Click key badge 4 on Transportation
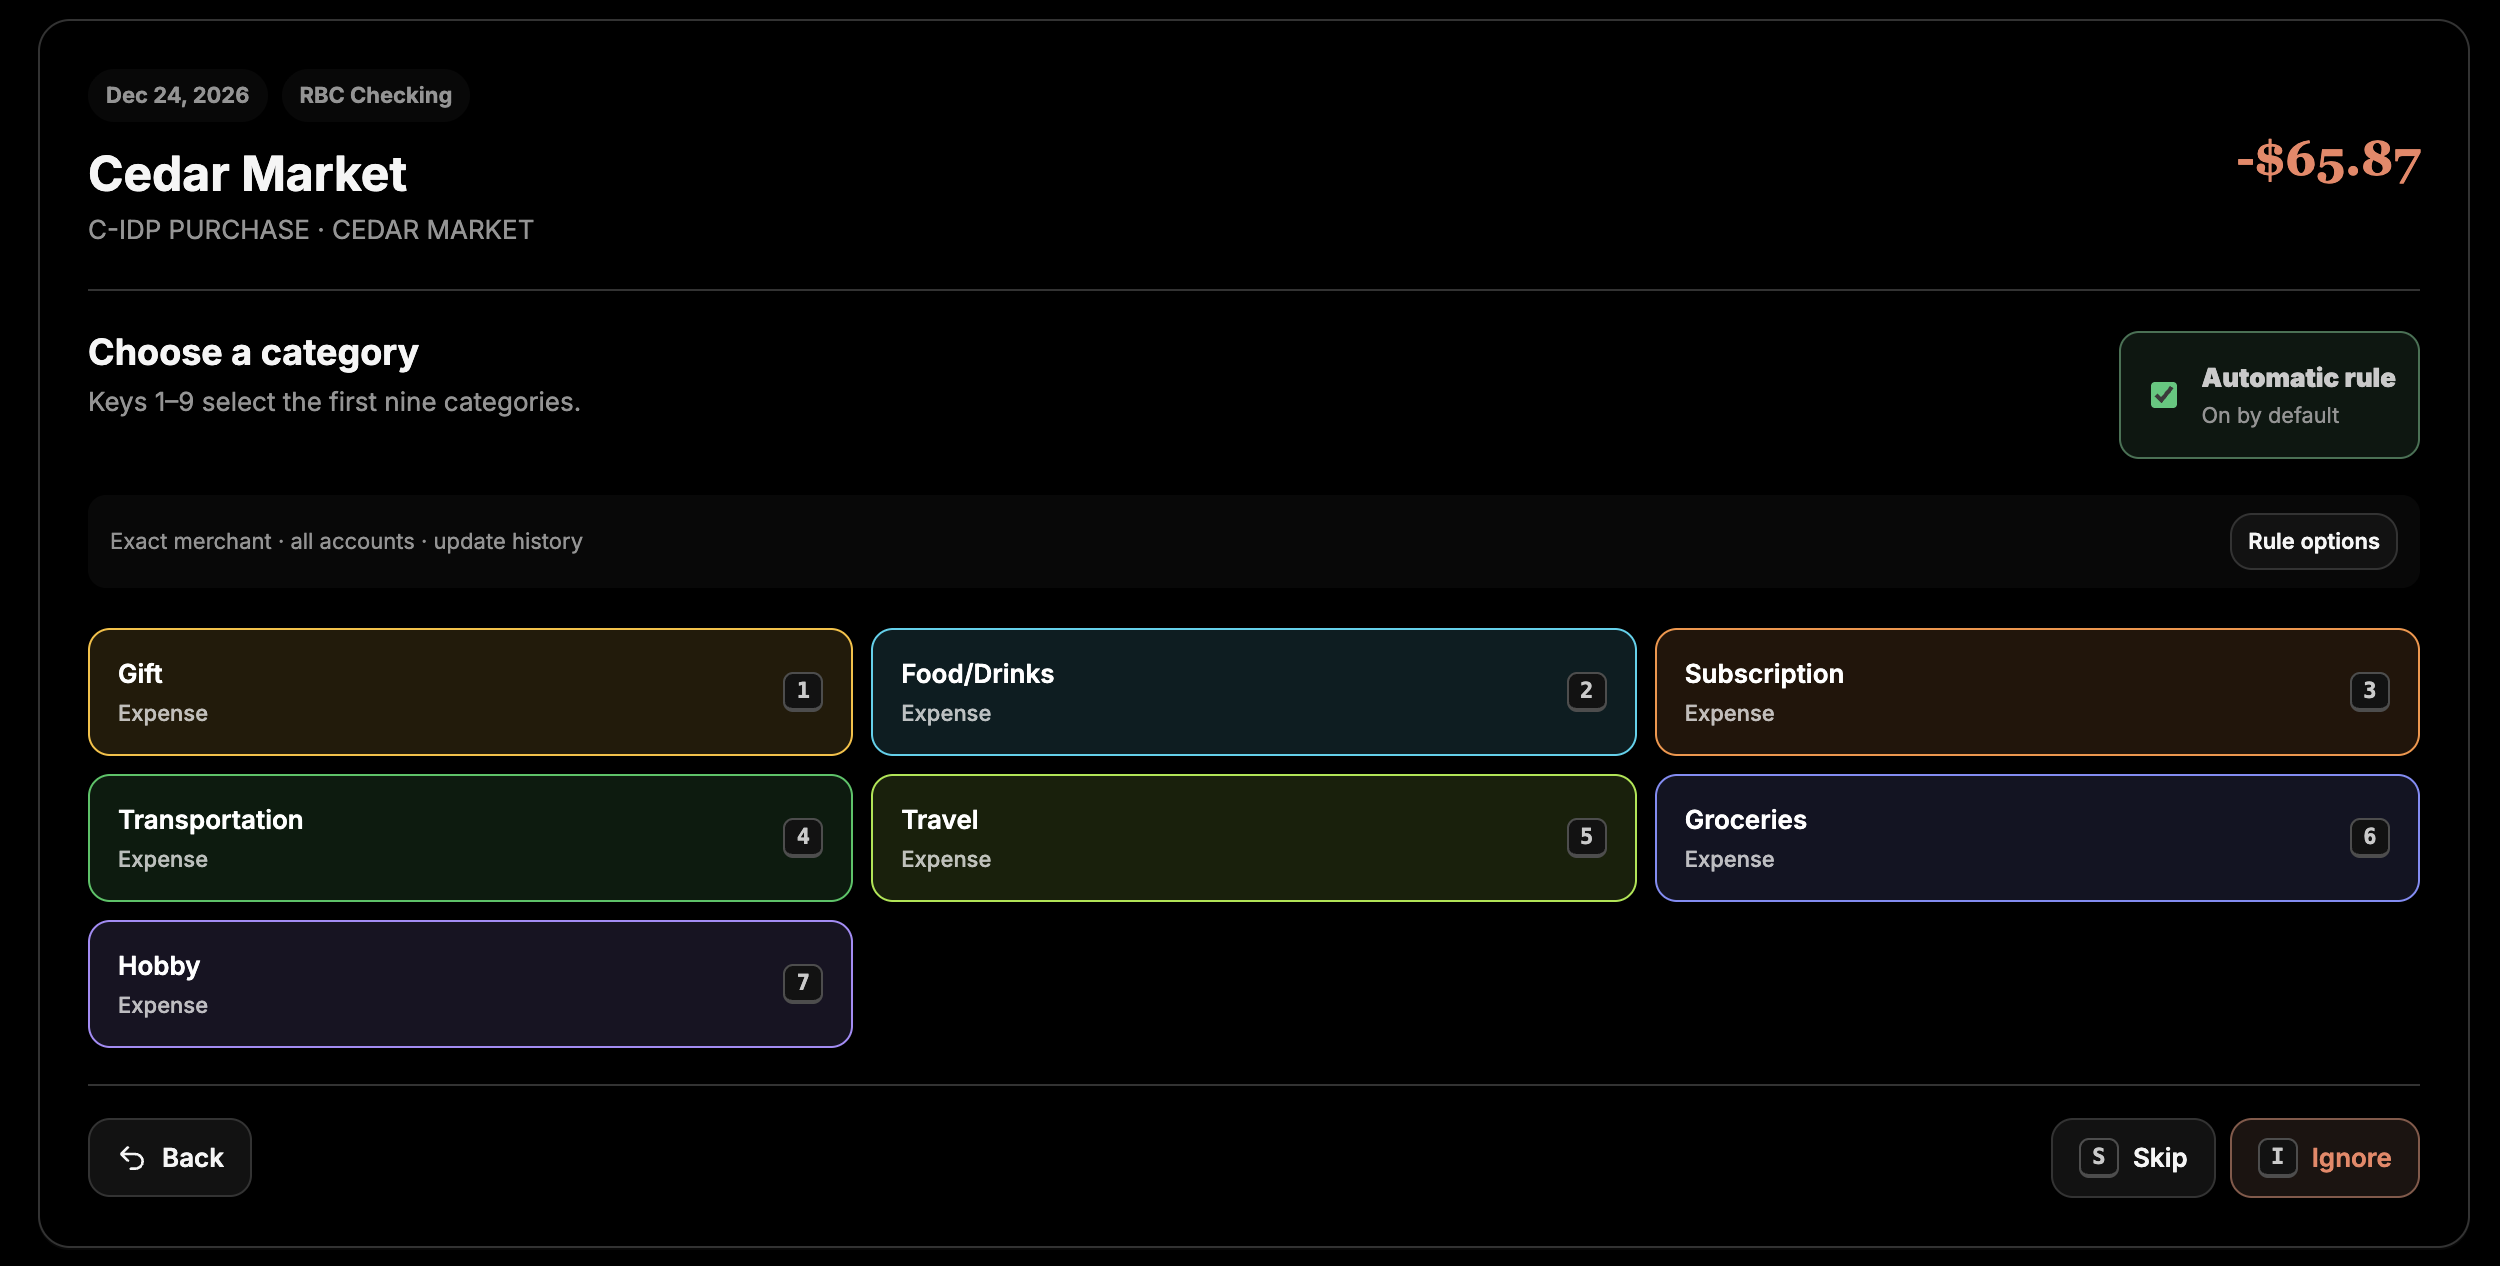 (x=803, y=837)
